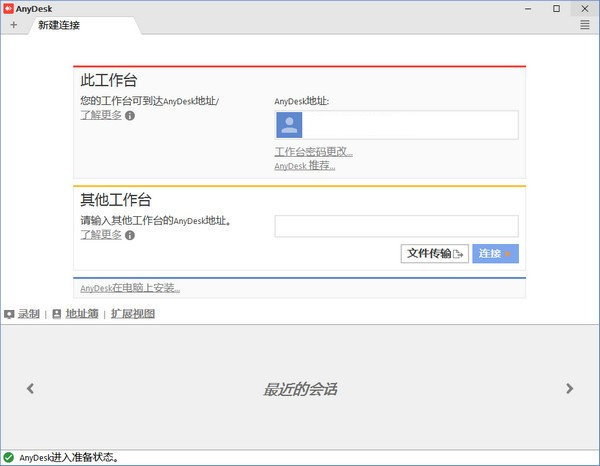Click the AnyDesk logo in title bar
Screen dimensions: 600x466
coord(8,8)
